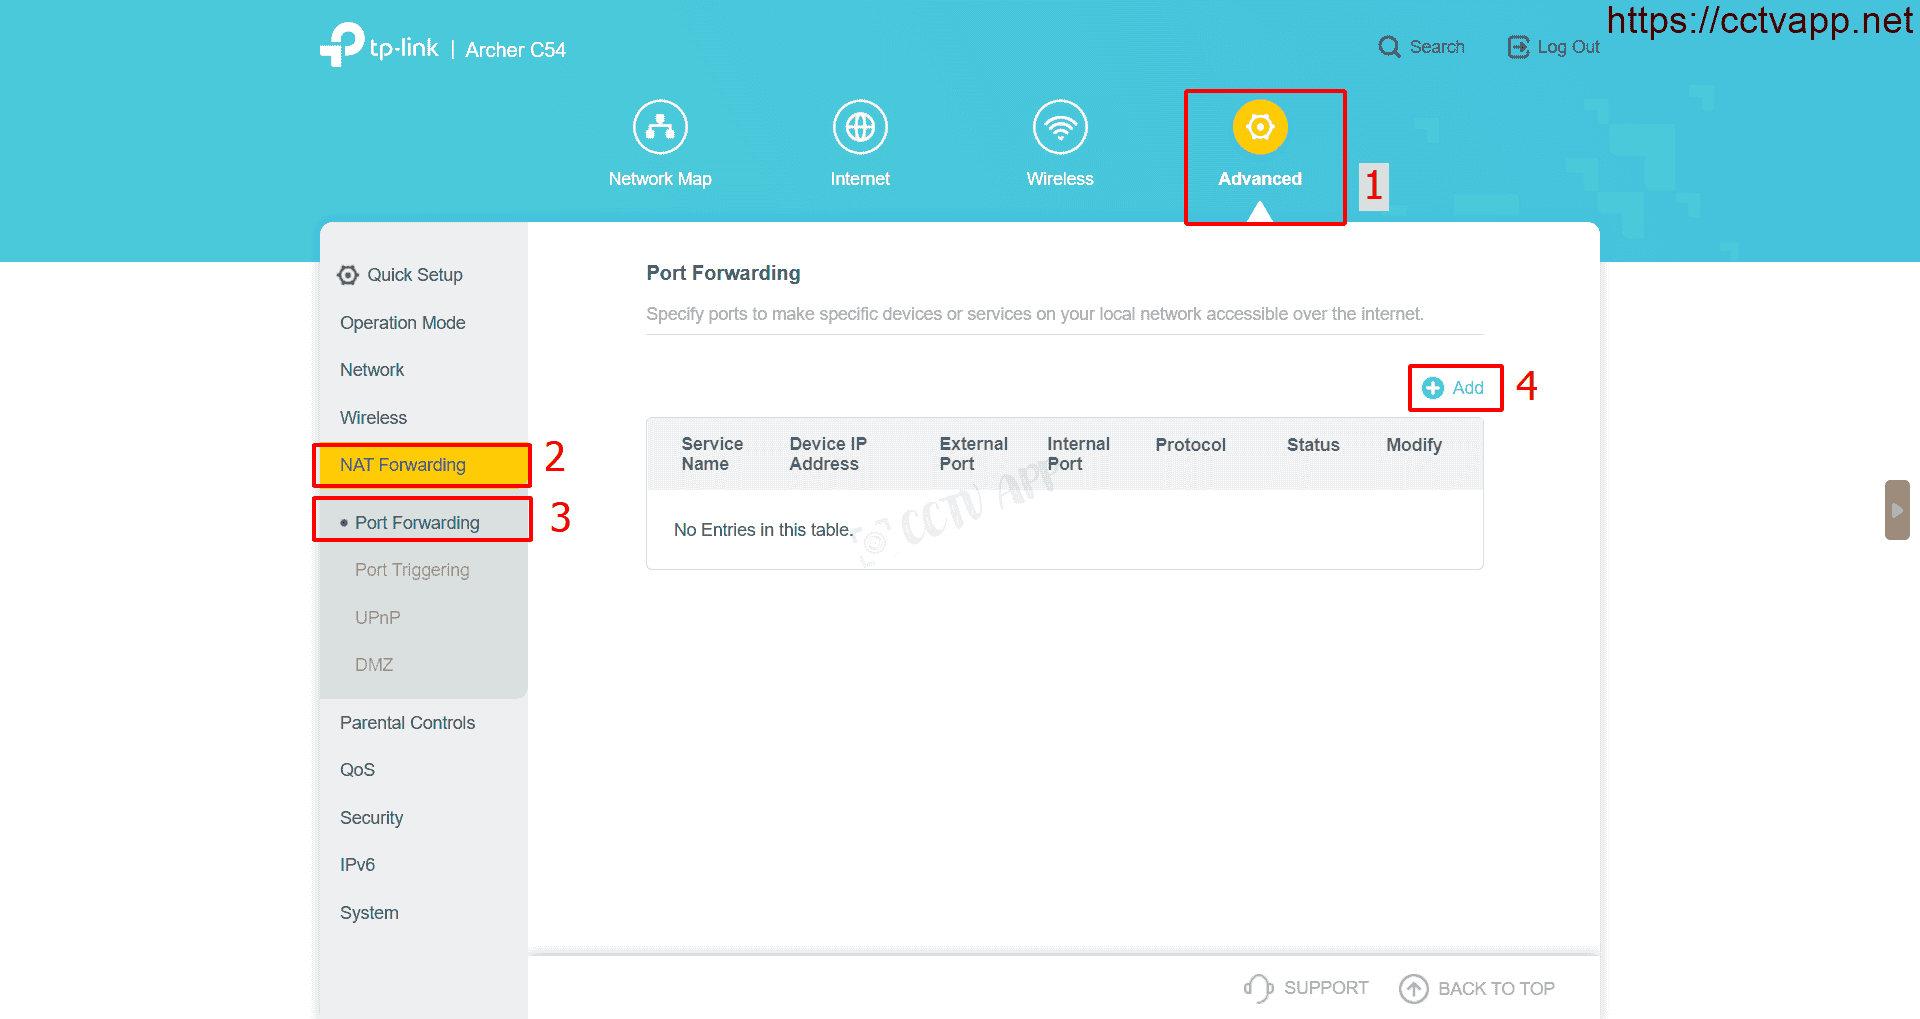Click the Network Map icon
The height and width of the screenshot is (1019, 1920).
(x=660, y=128)
